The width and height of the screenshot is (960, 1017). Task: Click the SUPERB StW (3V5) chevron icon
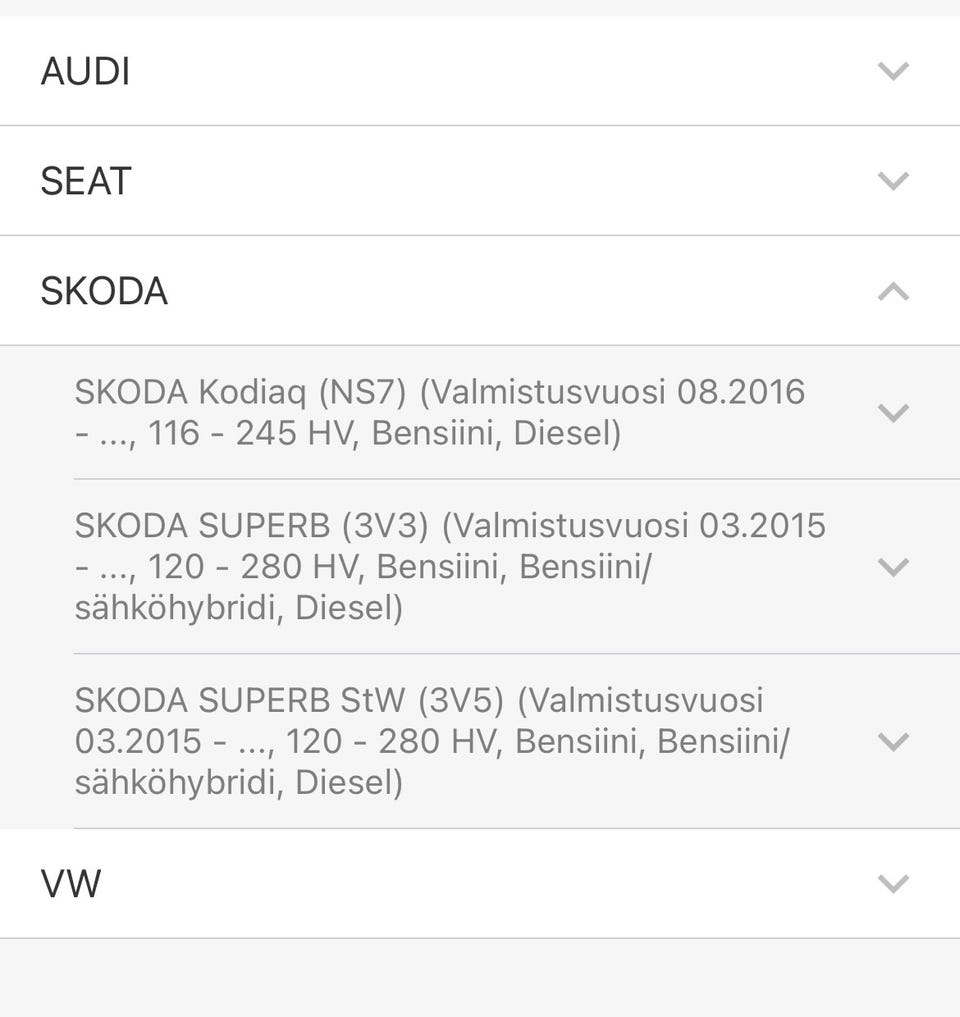point(892,741)
